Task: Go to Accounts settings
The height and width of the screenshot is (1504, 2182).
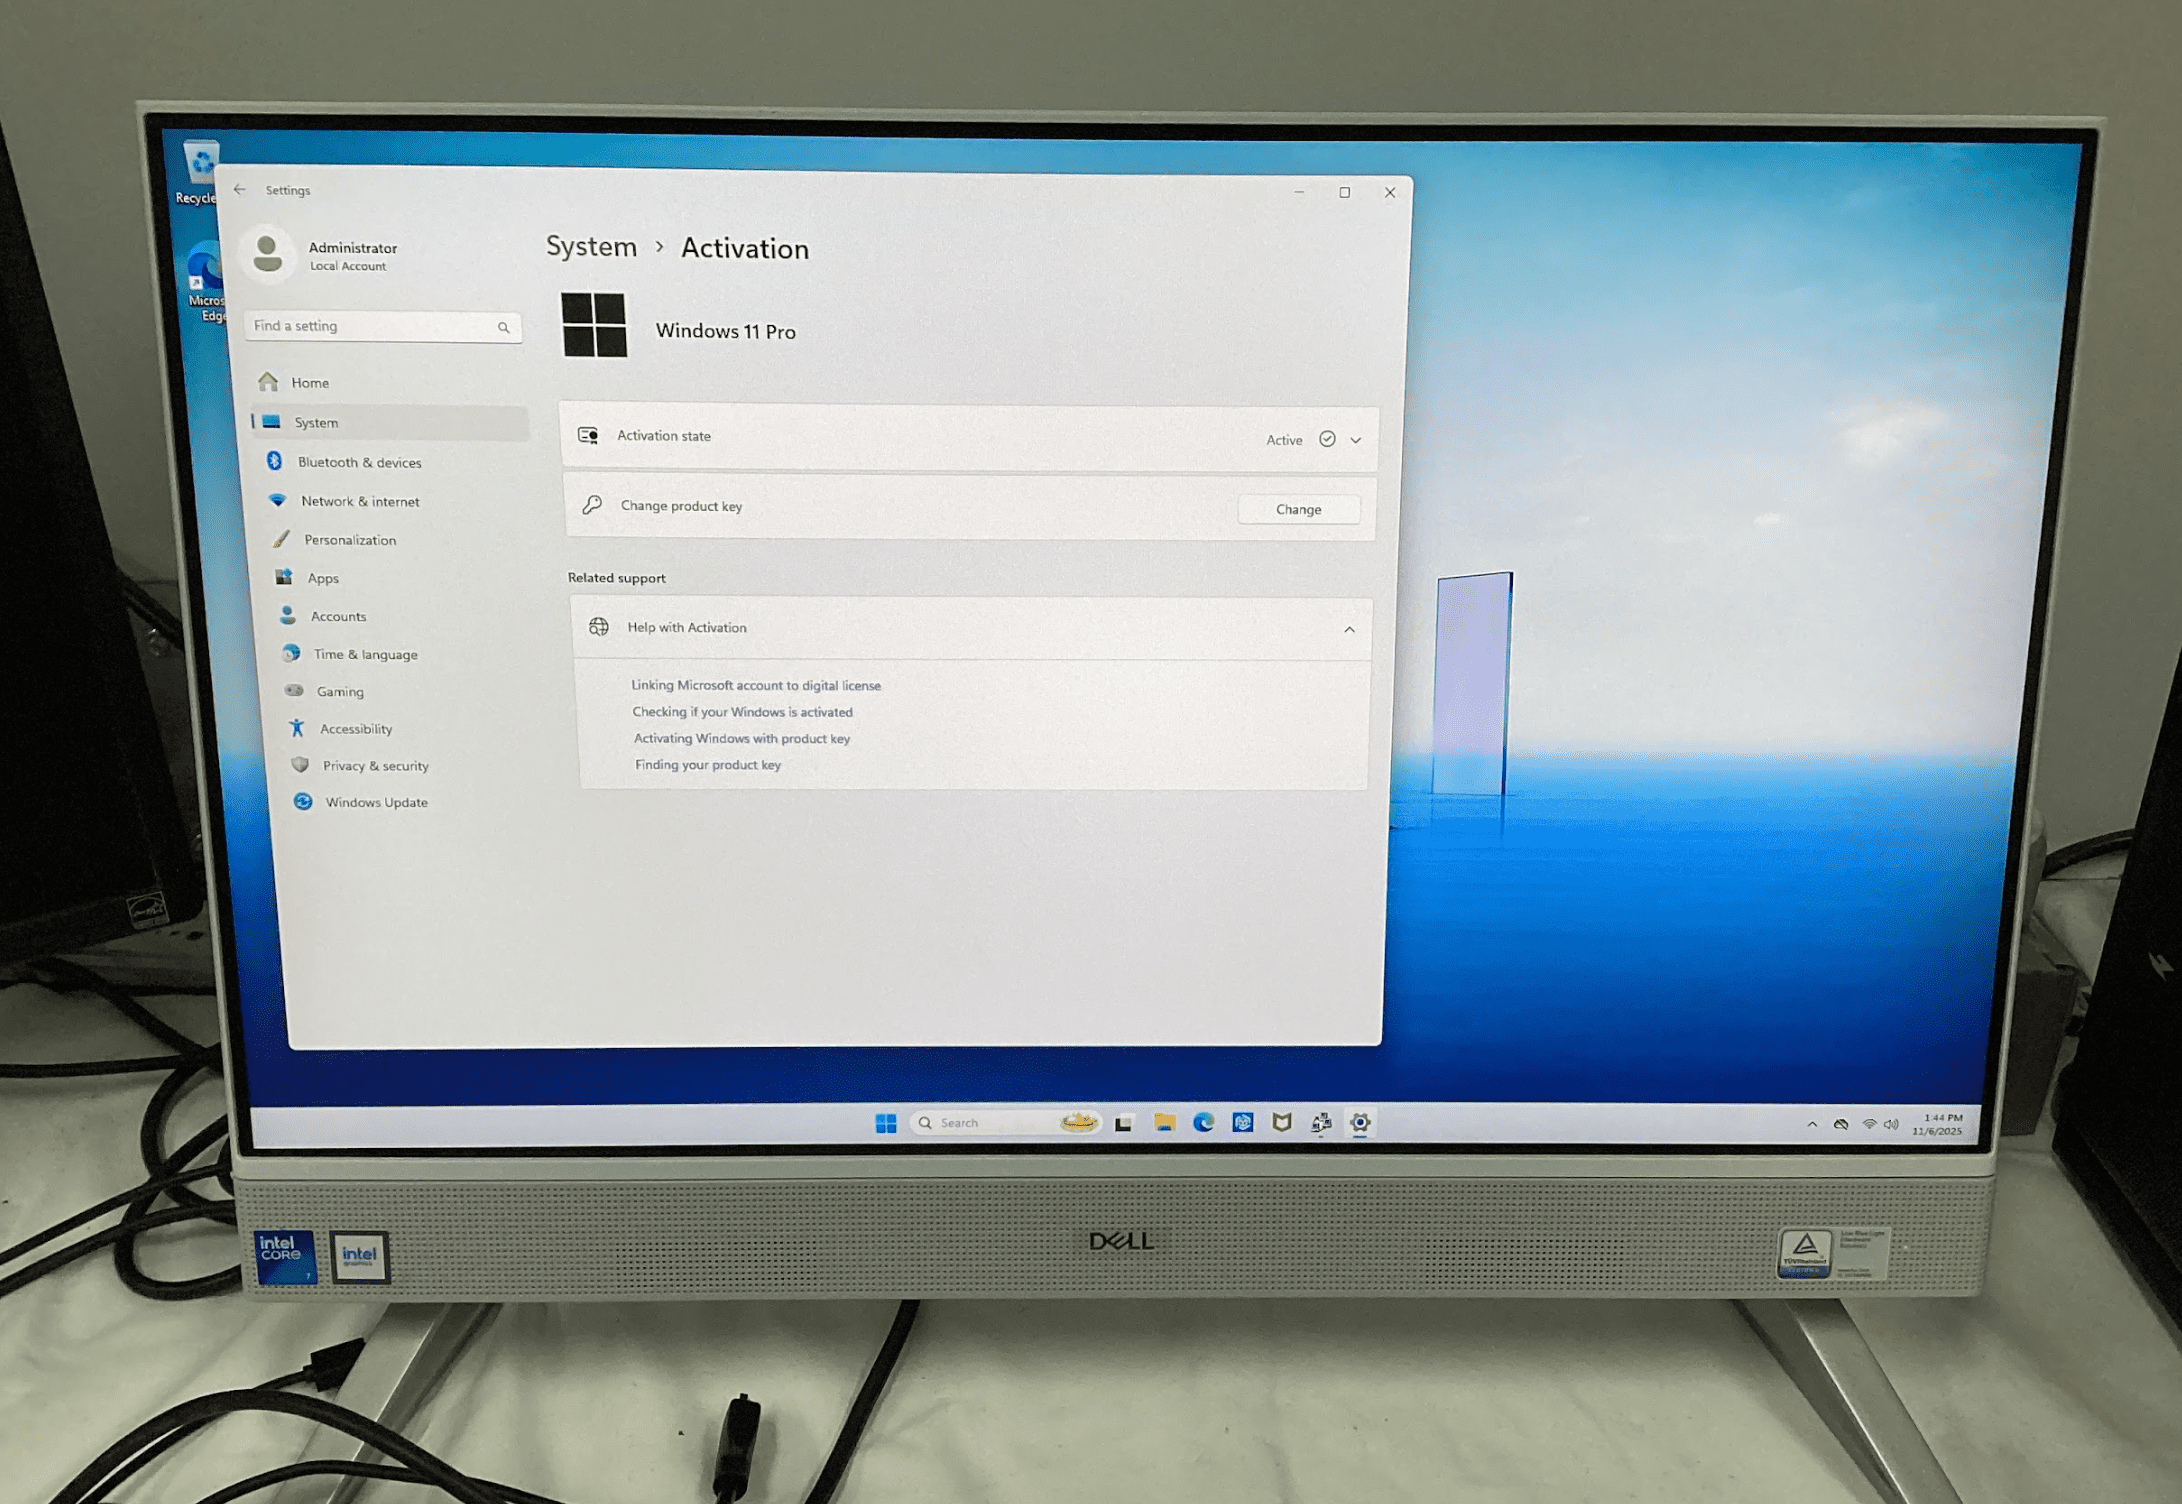Action: coord(338,616)
